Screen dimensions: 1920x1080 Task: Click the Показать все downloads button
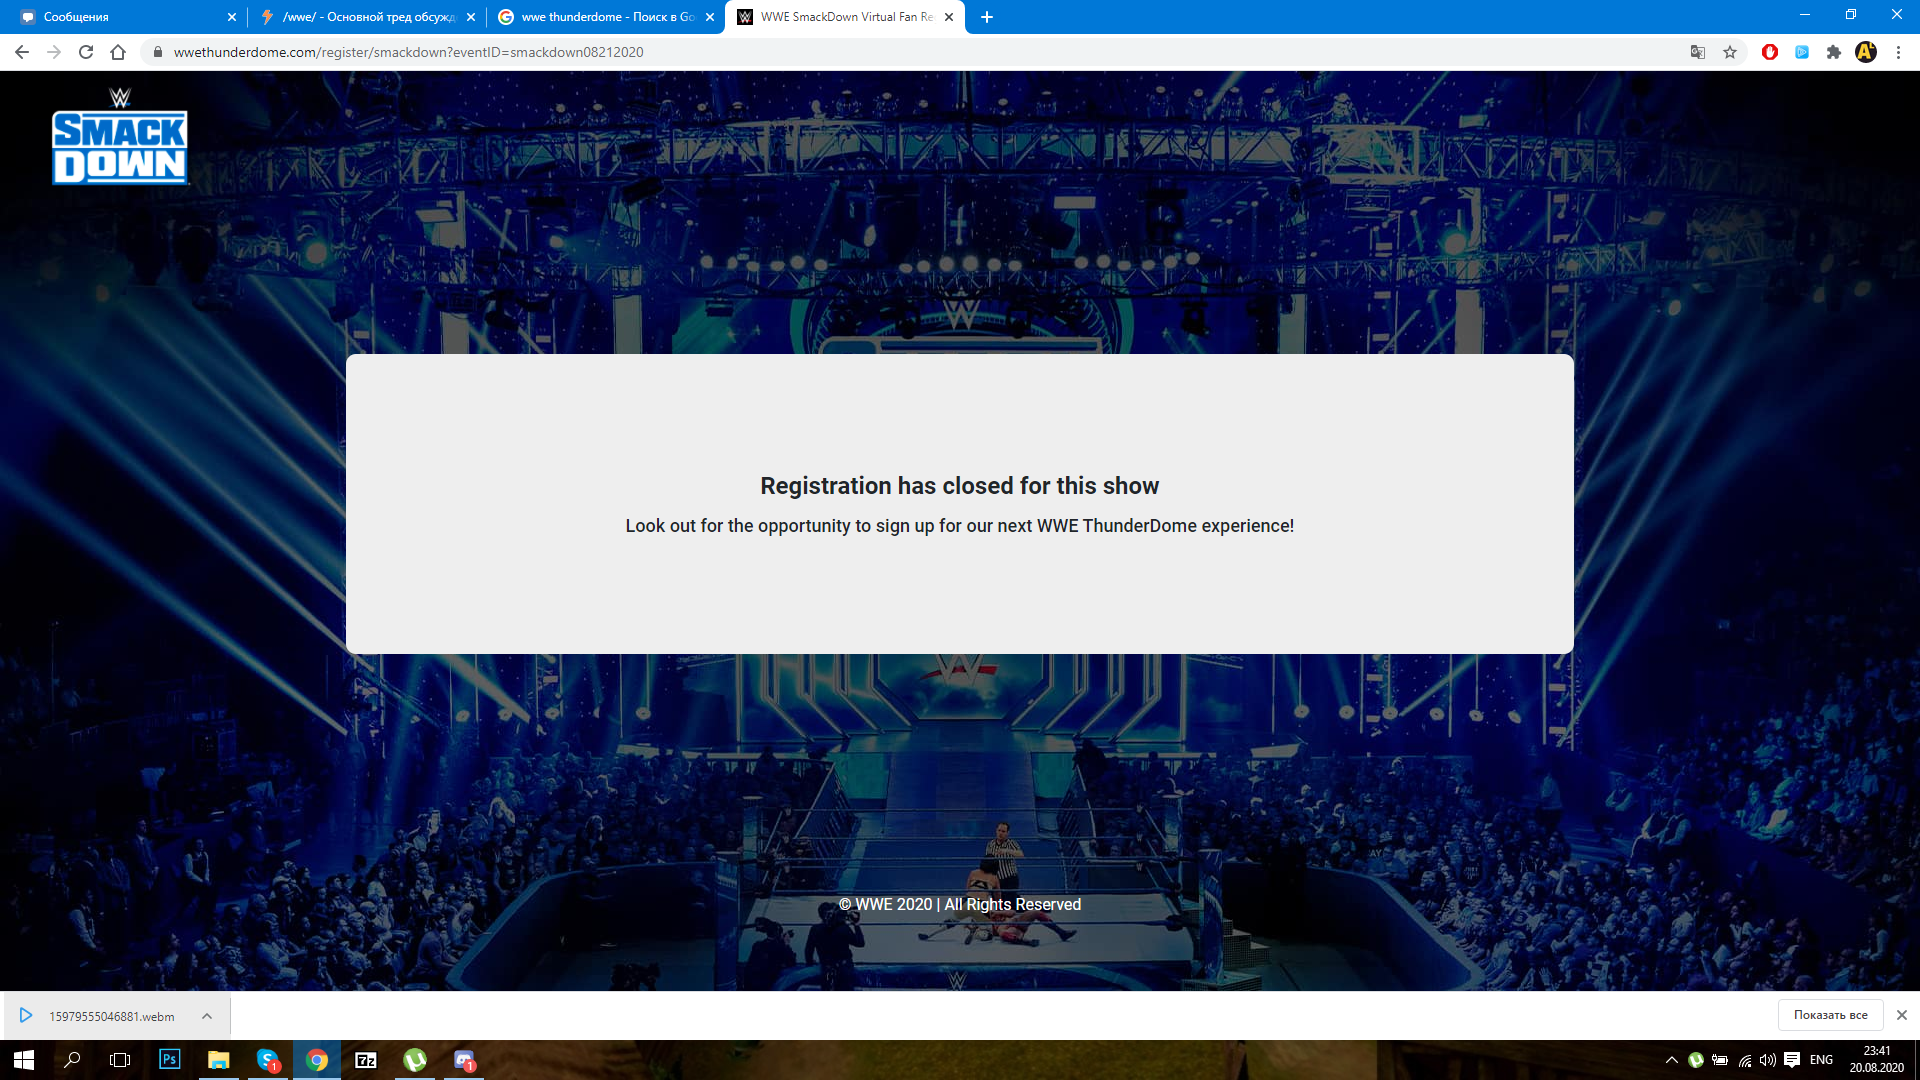[1830, 1015]
